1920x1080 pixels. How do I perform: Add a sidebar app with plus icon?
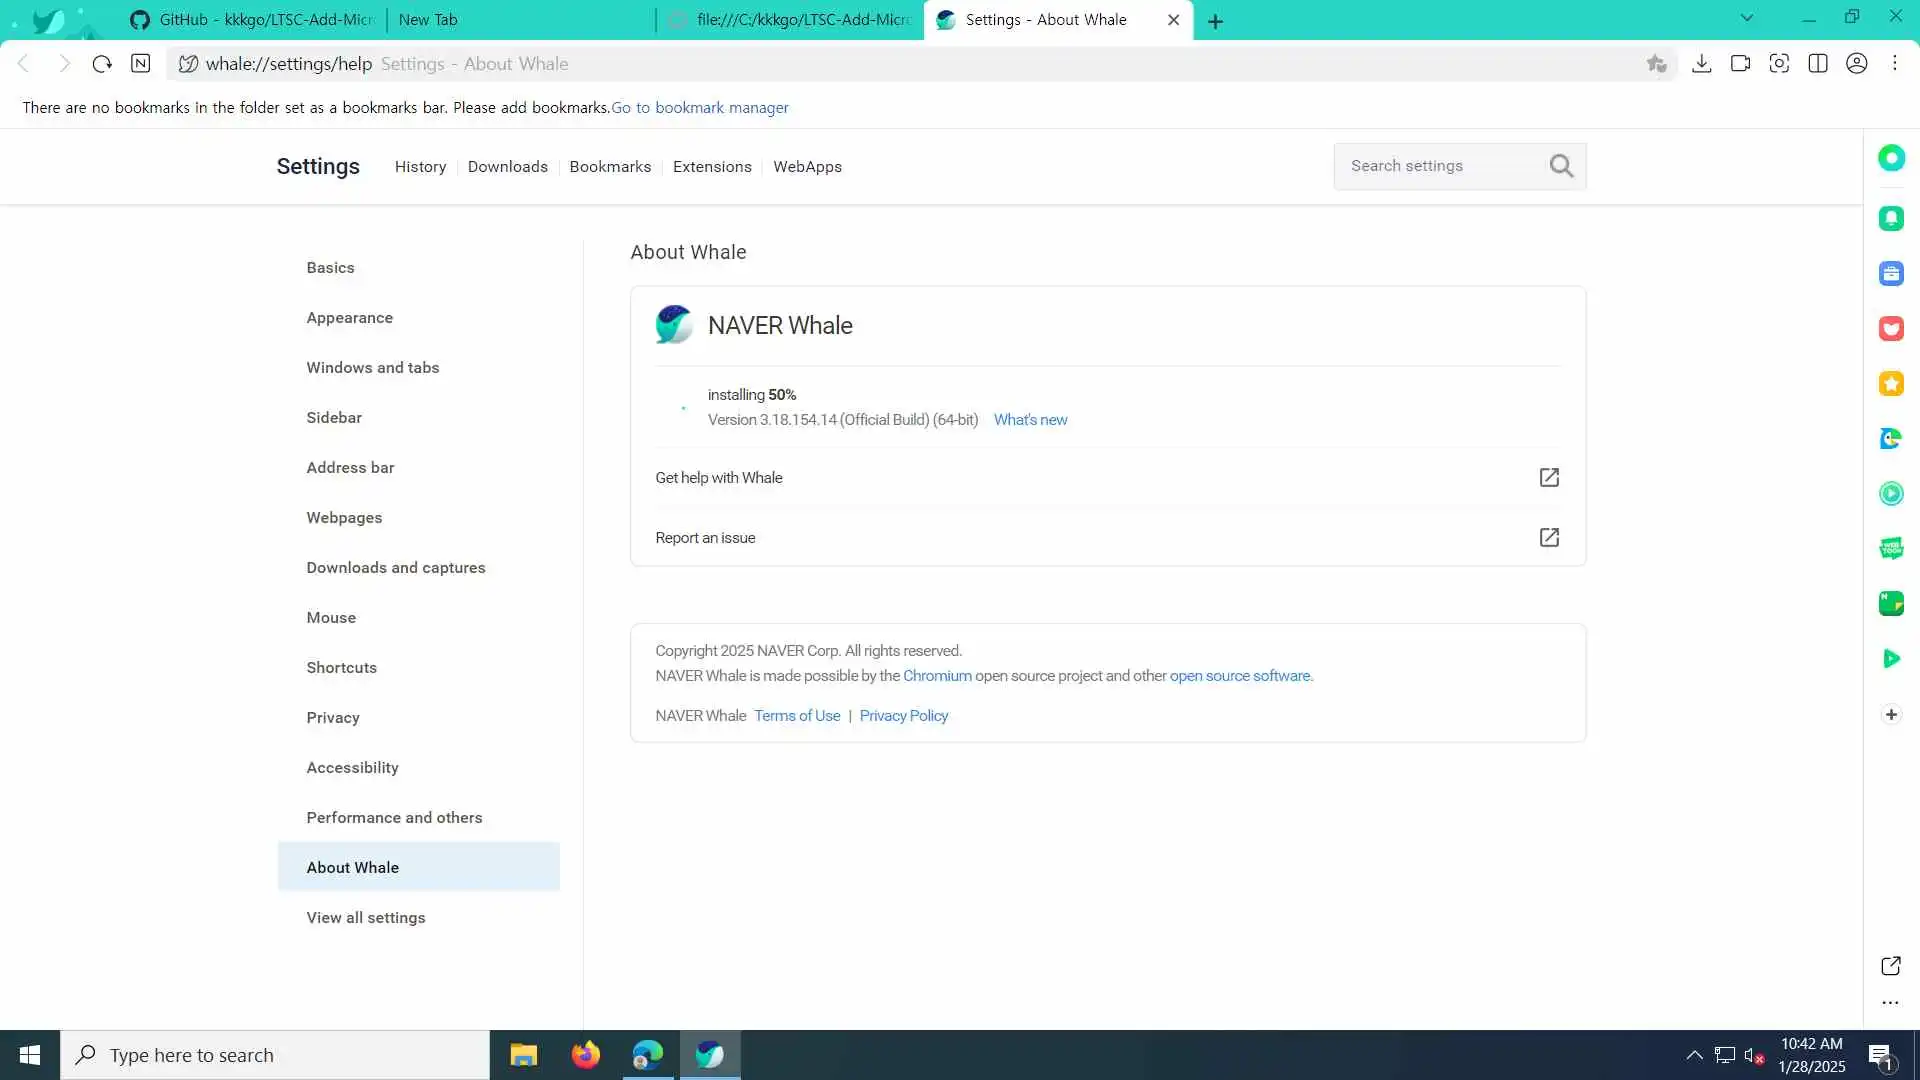pos(1891,714)
